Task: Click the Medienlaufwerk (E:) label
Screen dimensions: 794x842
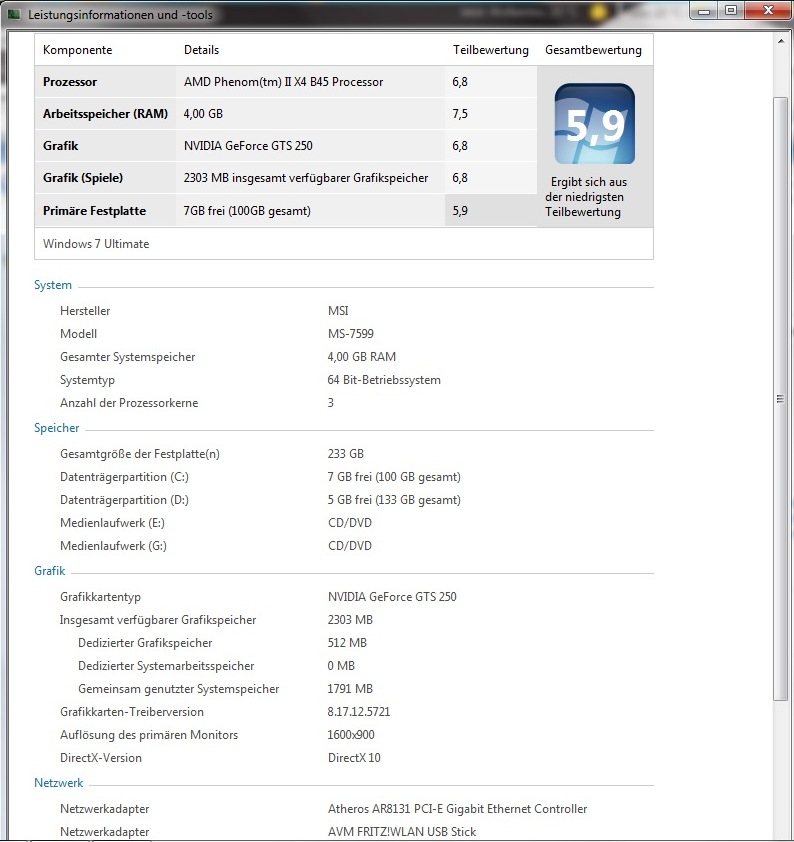Action: (112, 523)
